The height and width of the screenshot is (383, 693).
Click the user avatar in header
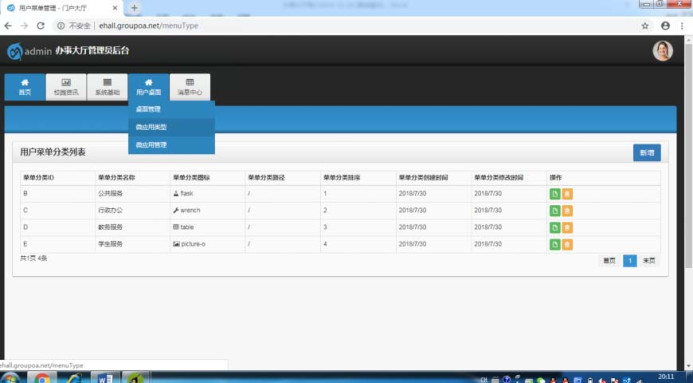click(663, 51)
